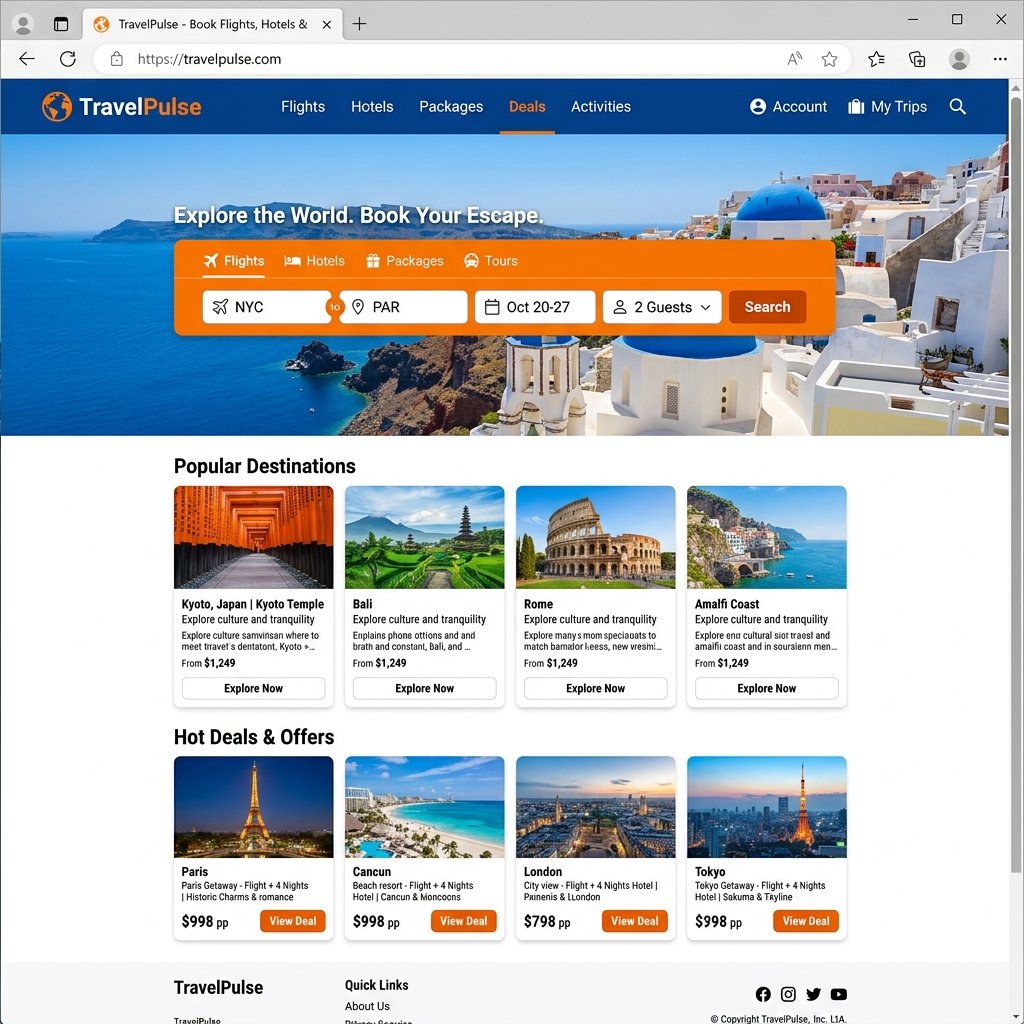Viewport: 1024px width, 1024px height.
Task: Open the Tokyo tower deal image
Action: coord(767,807)
